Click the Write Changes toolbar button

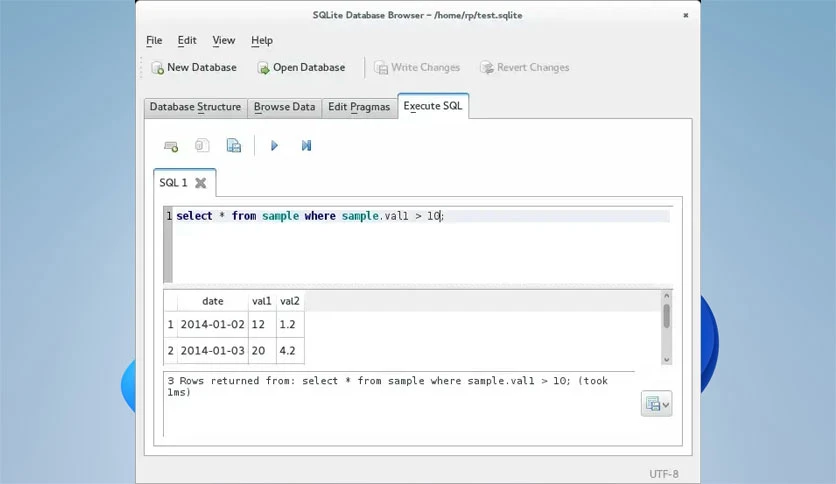pos(417,68)
